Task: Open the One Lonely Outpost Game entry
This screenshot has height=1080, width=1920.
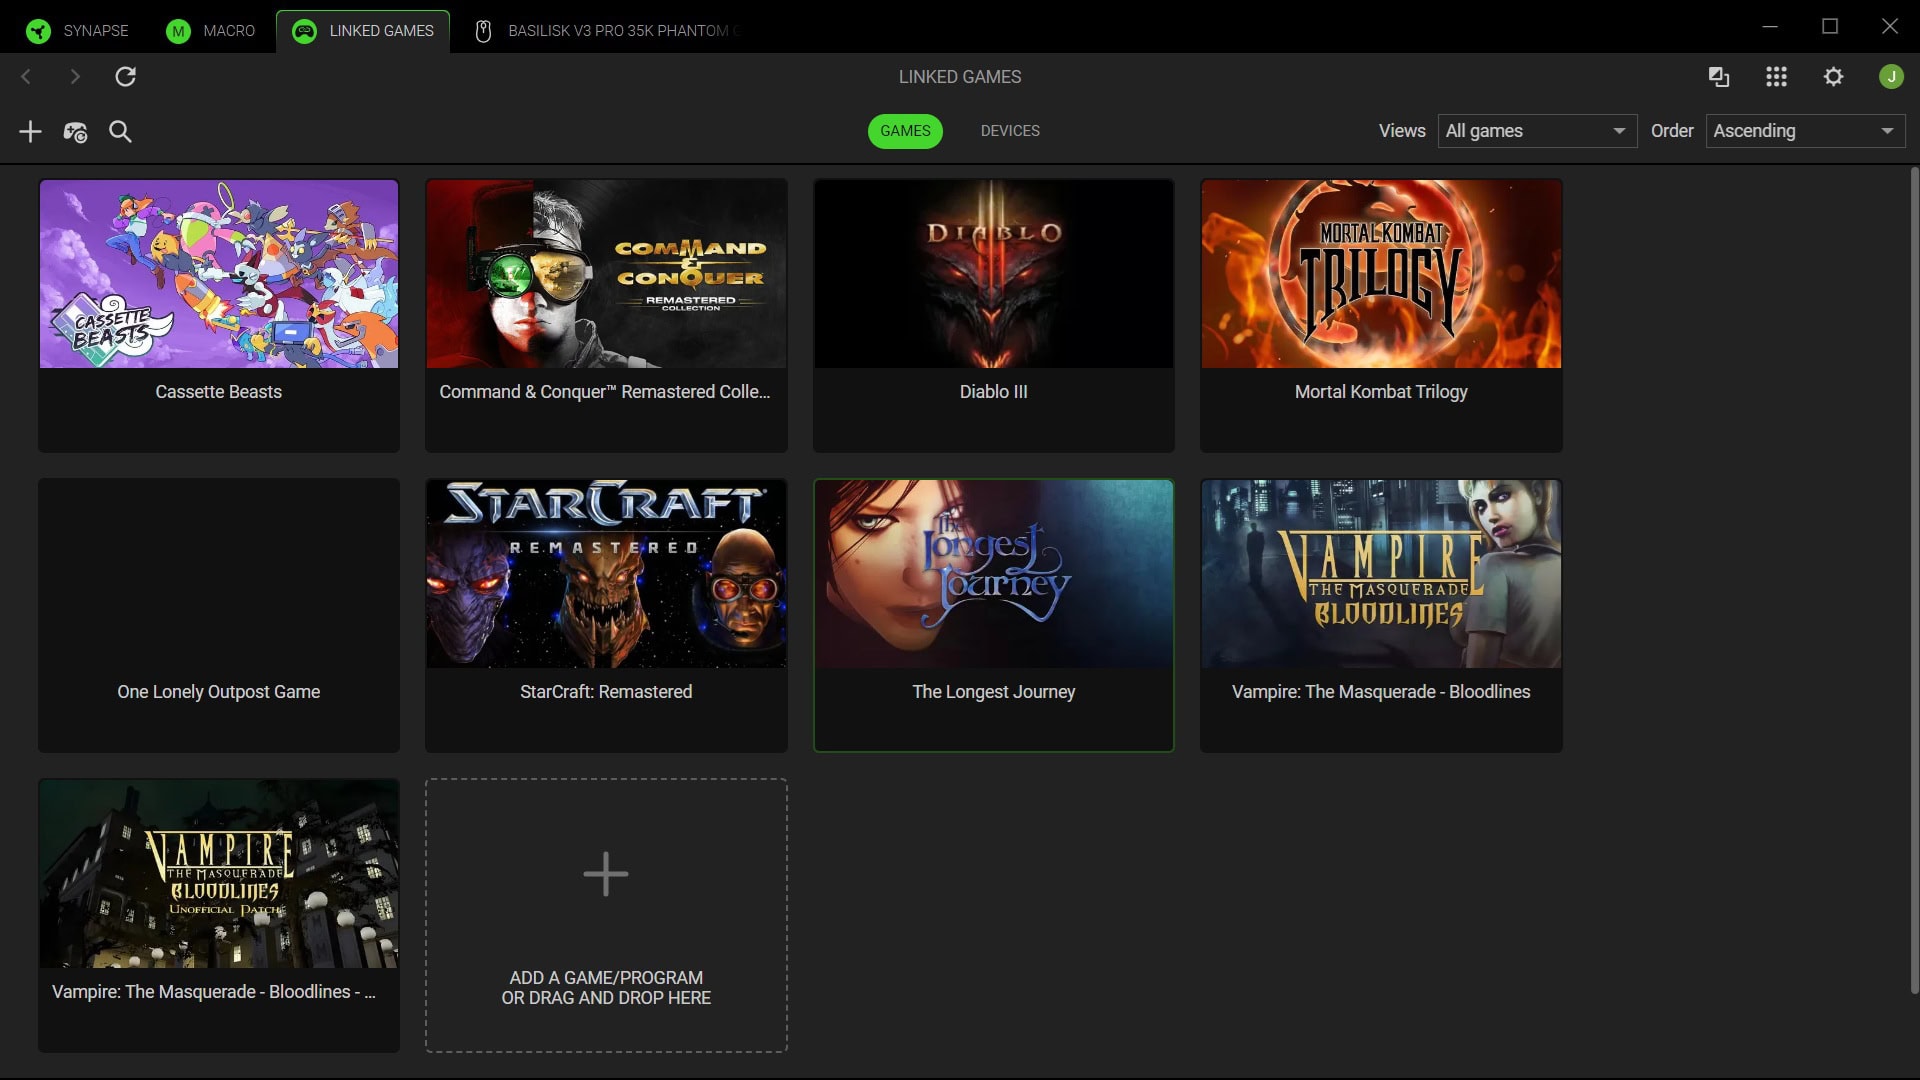Action: click(x=218, y=615)
